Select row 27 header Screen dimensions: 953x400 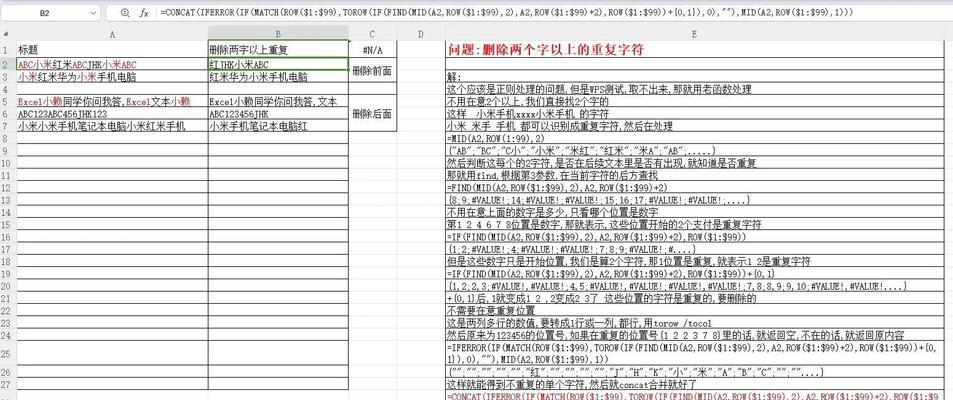point(5,384)
